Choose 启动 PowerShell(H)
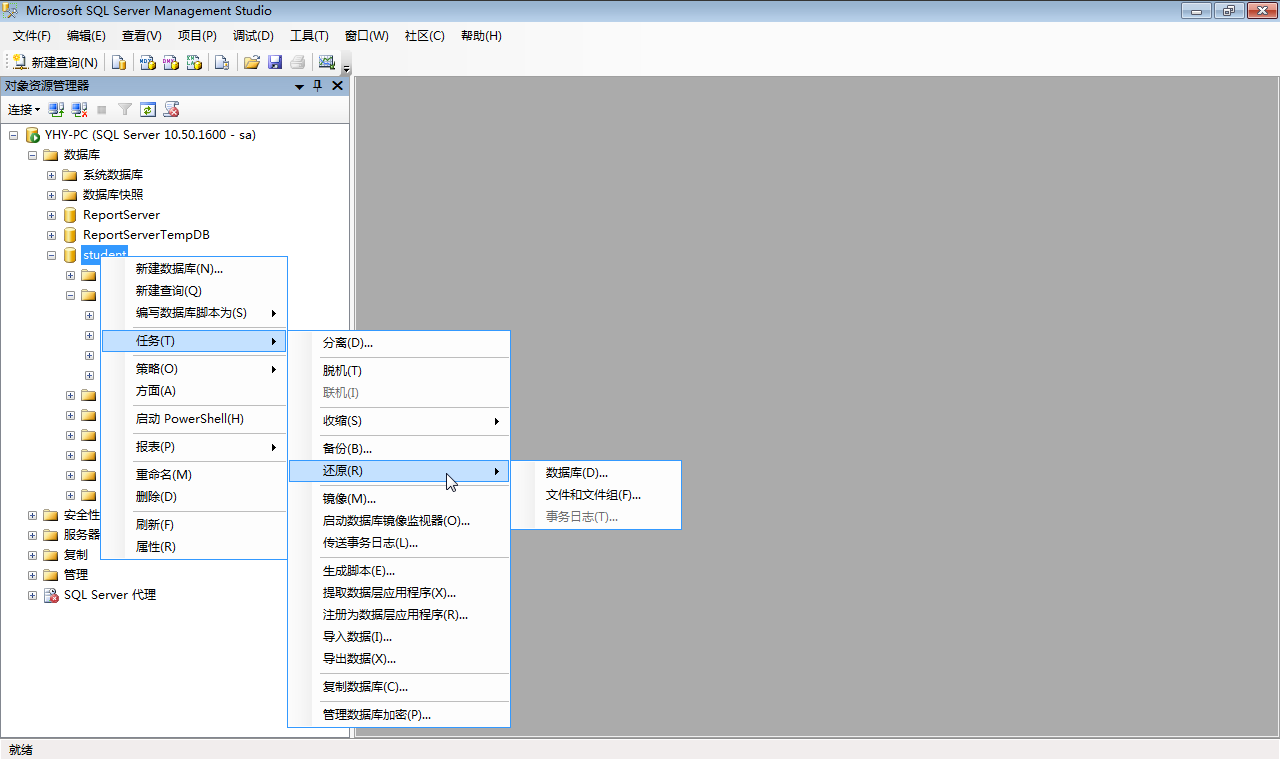 pos(195,418)
